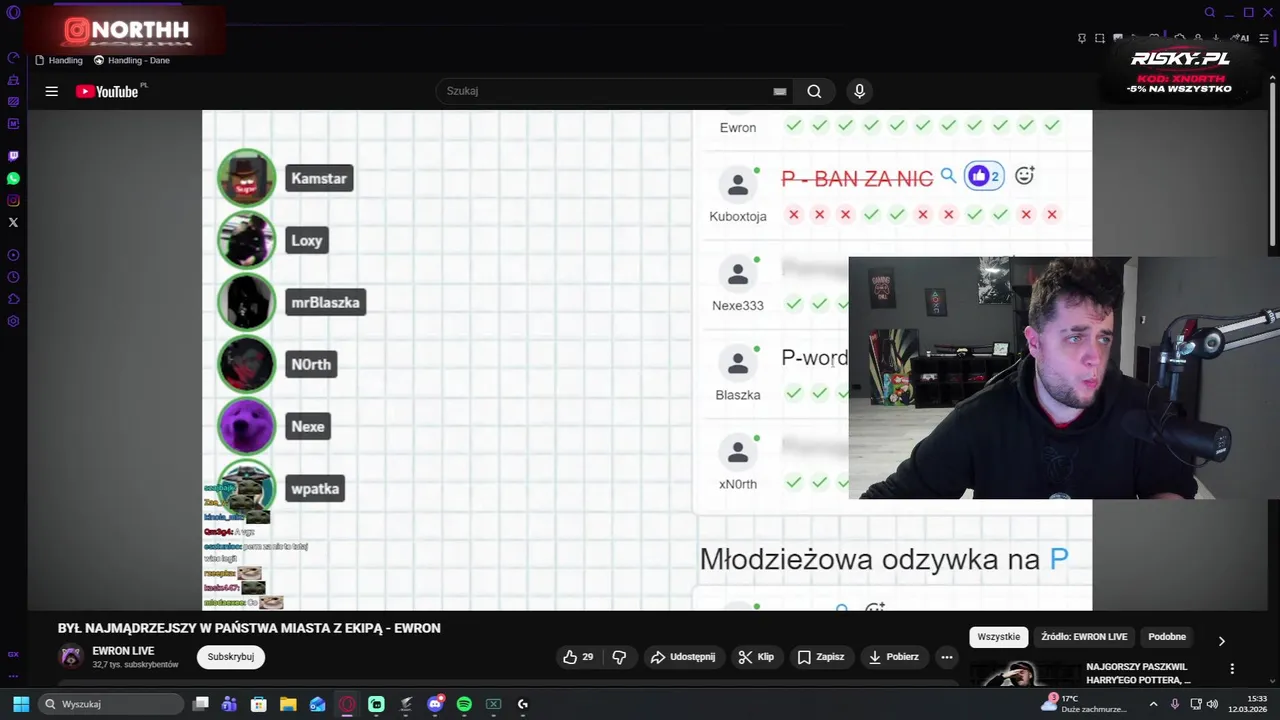Viewport: 1280px width, 720px height.
Task: Click the pin icon in browser toolbar
Action: (x=1081, y=38)
